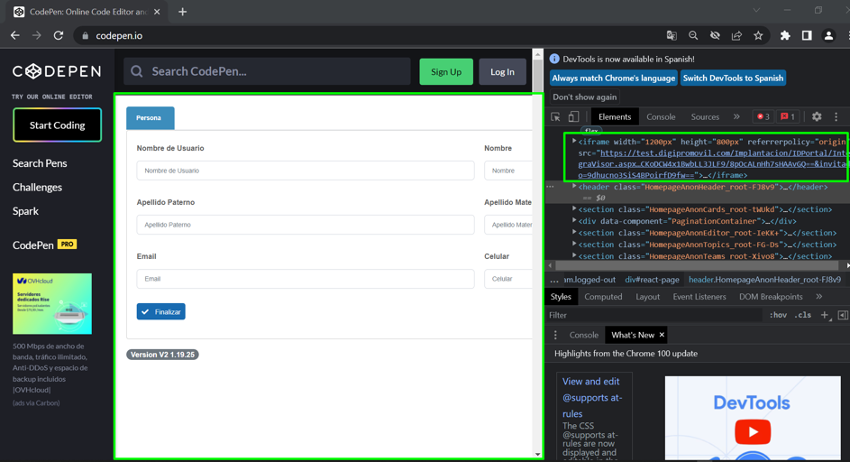Toggle the device toolbar in DevTools
This screenshot has width=850, height=462.
pyautogui.click(x=573, y=117)
